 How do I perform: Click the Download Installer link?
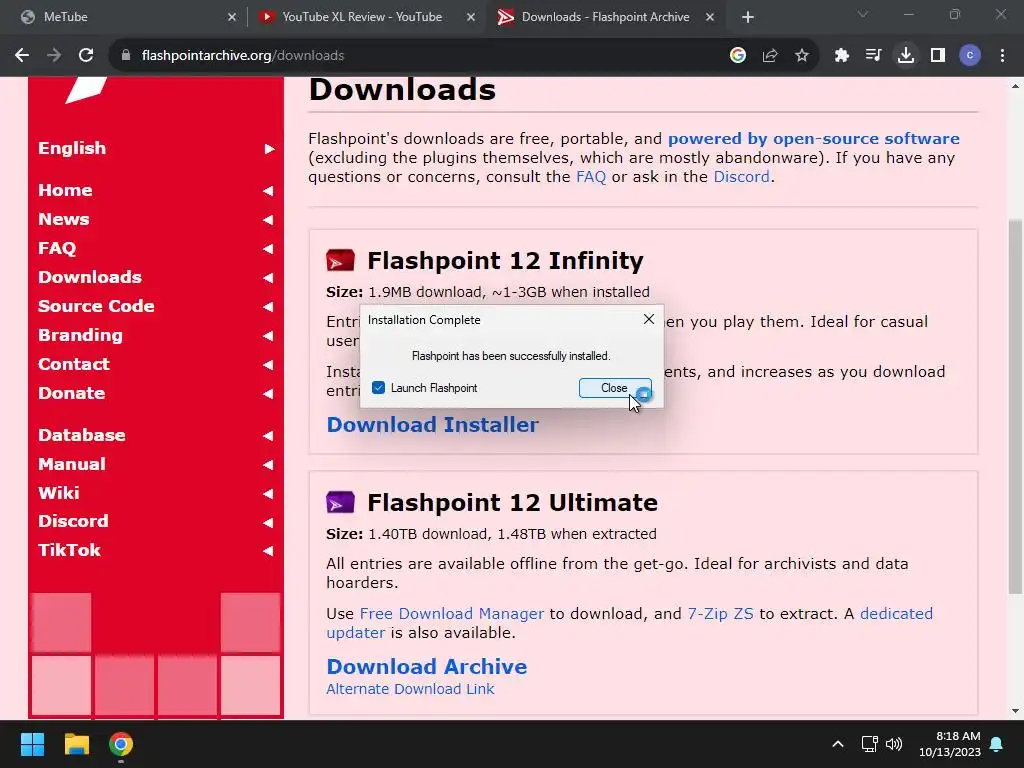click(432, 424)
